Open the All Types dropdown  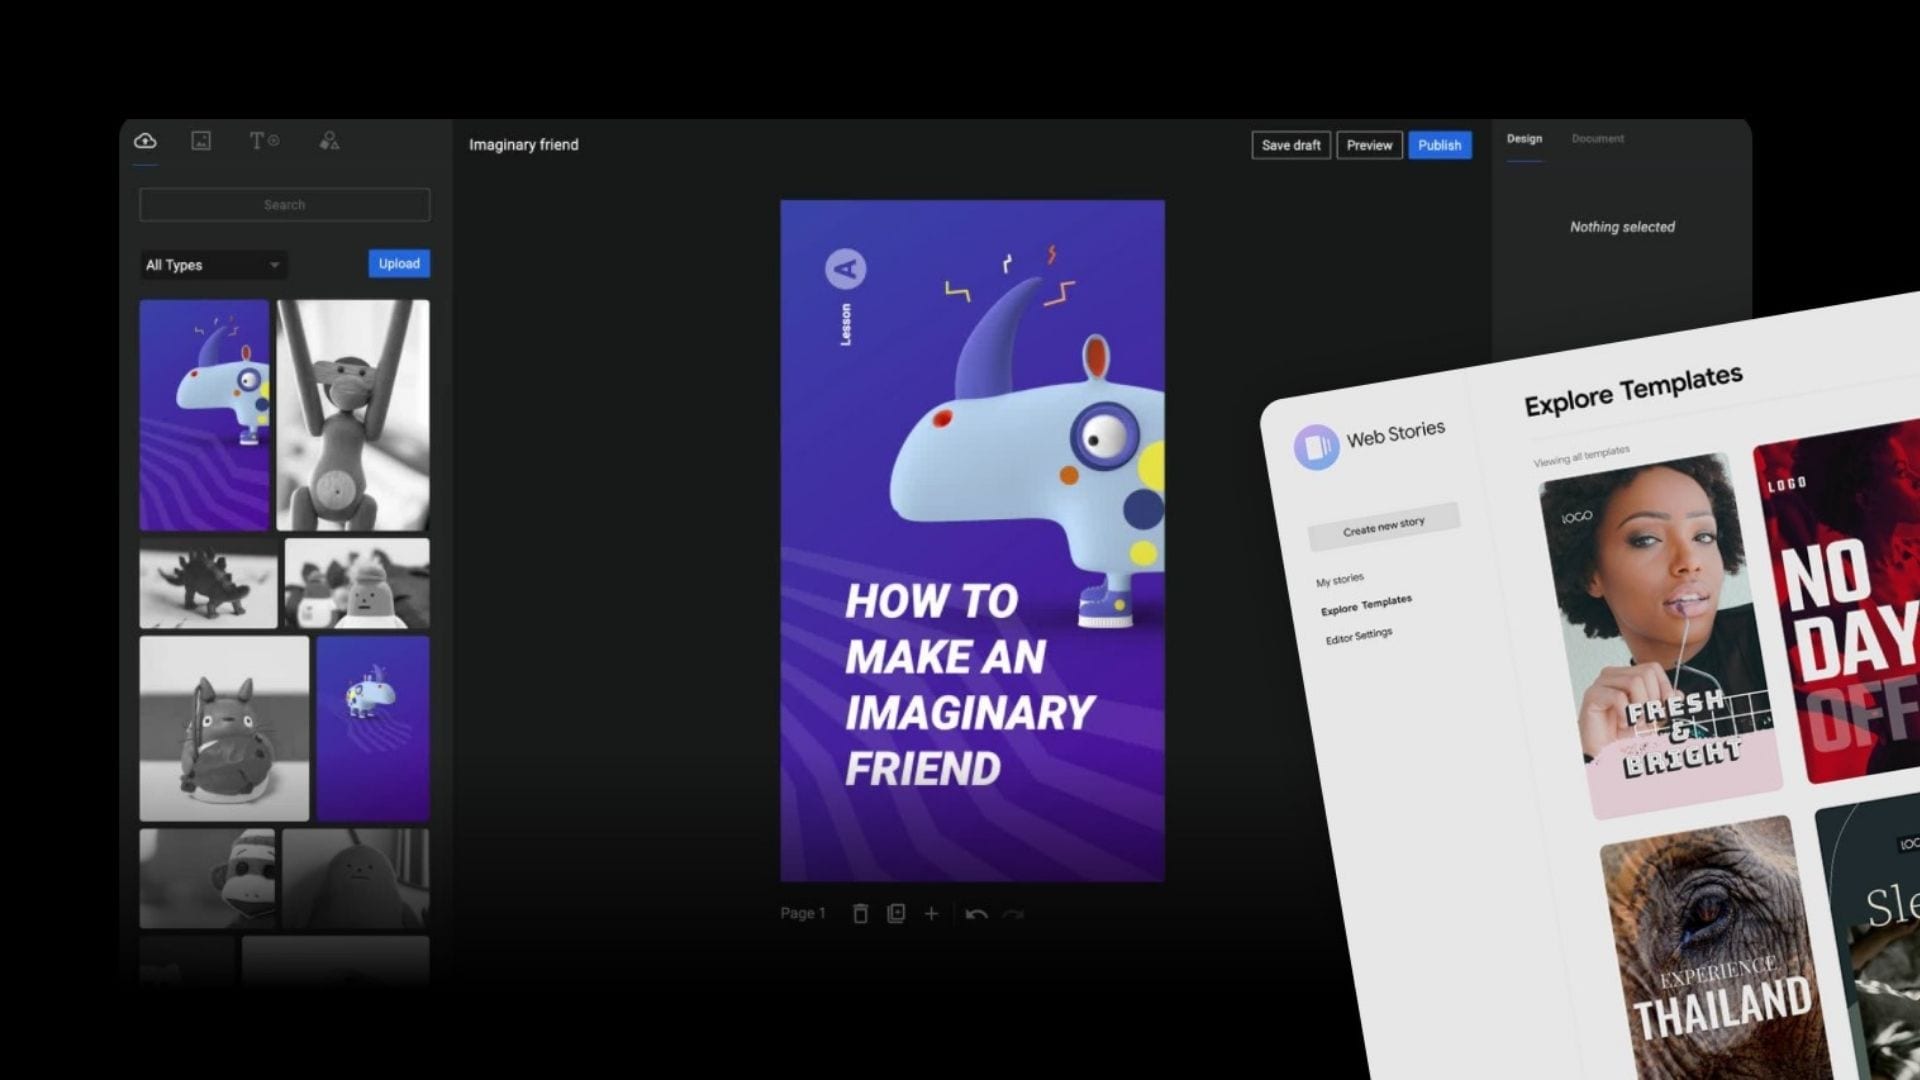click(x=213, y=265)
